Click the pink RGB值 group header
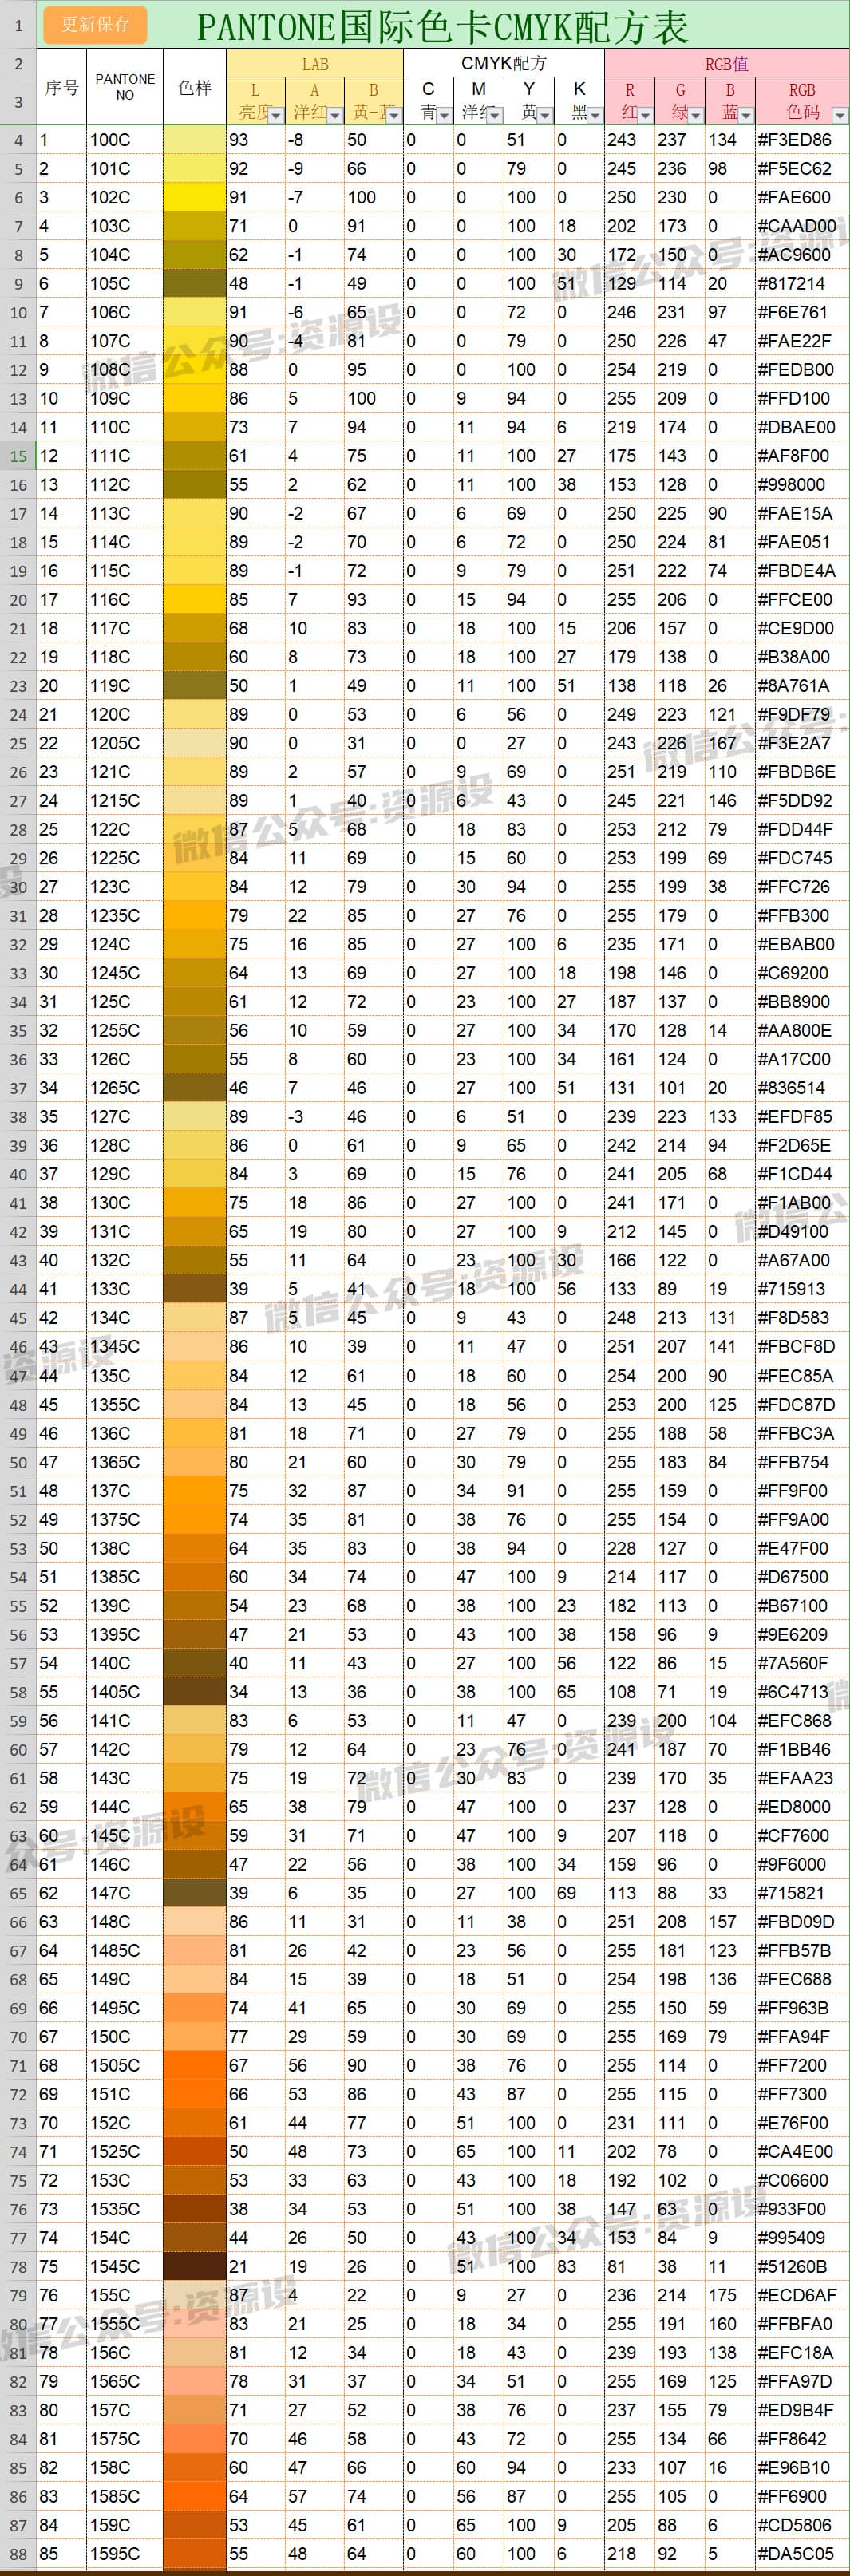850x2576 pixels. tap(727, 63)
